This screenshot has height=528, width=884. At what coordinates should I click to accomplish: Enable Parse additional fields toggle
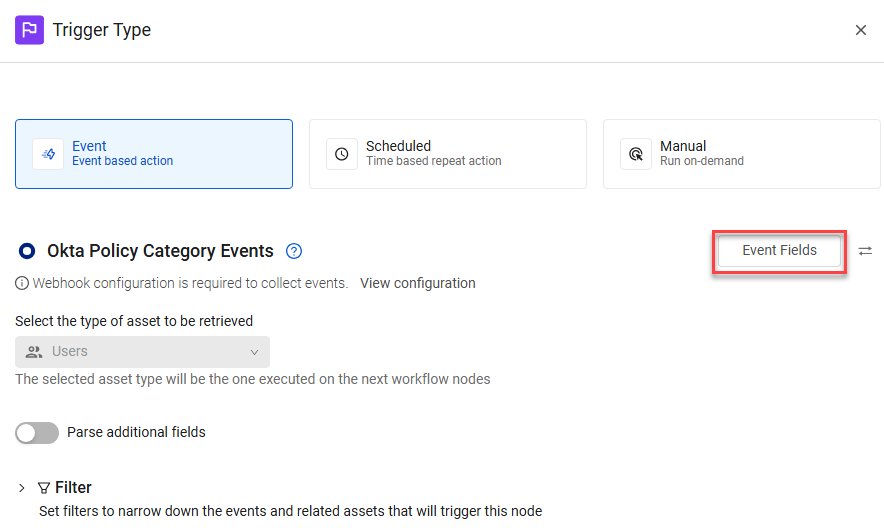(37, 433)
